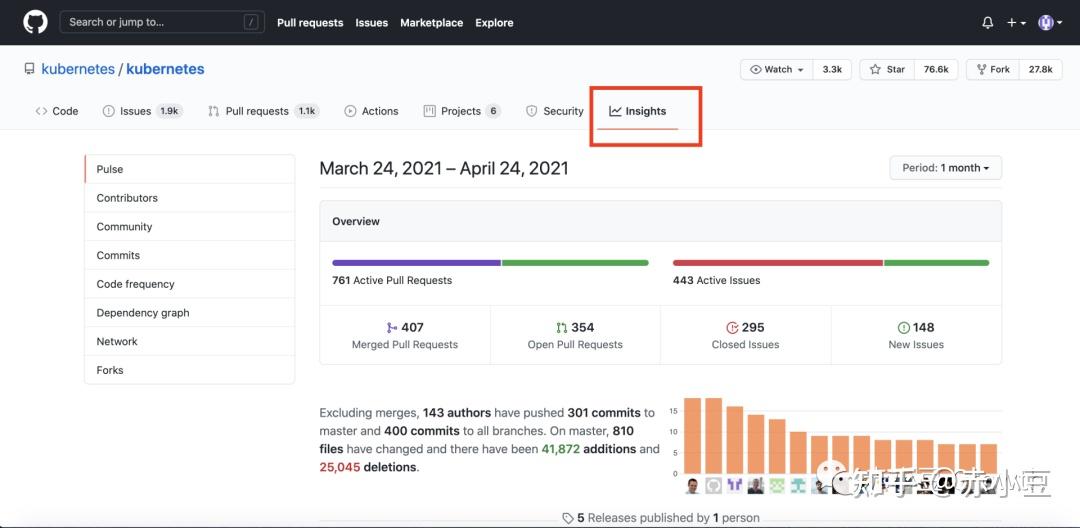Click the Search or jump to field
The height and width of the screenshot is (528, 1080).
coord(160,22)
